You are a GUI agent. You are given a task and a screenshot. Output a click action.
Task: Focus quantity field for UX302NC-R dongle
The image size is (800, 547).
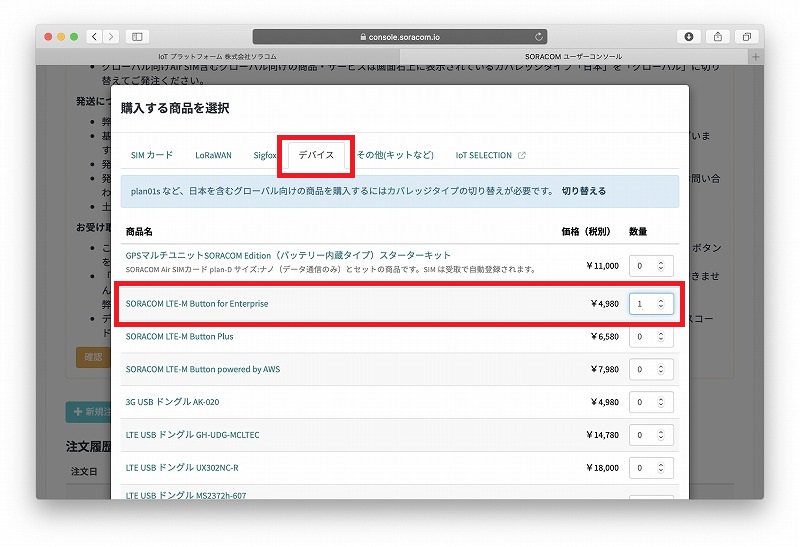[651, 468]
